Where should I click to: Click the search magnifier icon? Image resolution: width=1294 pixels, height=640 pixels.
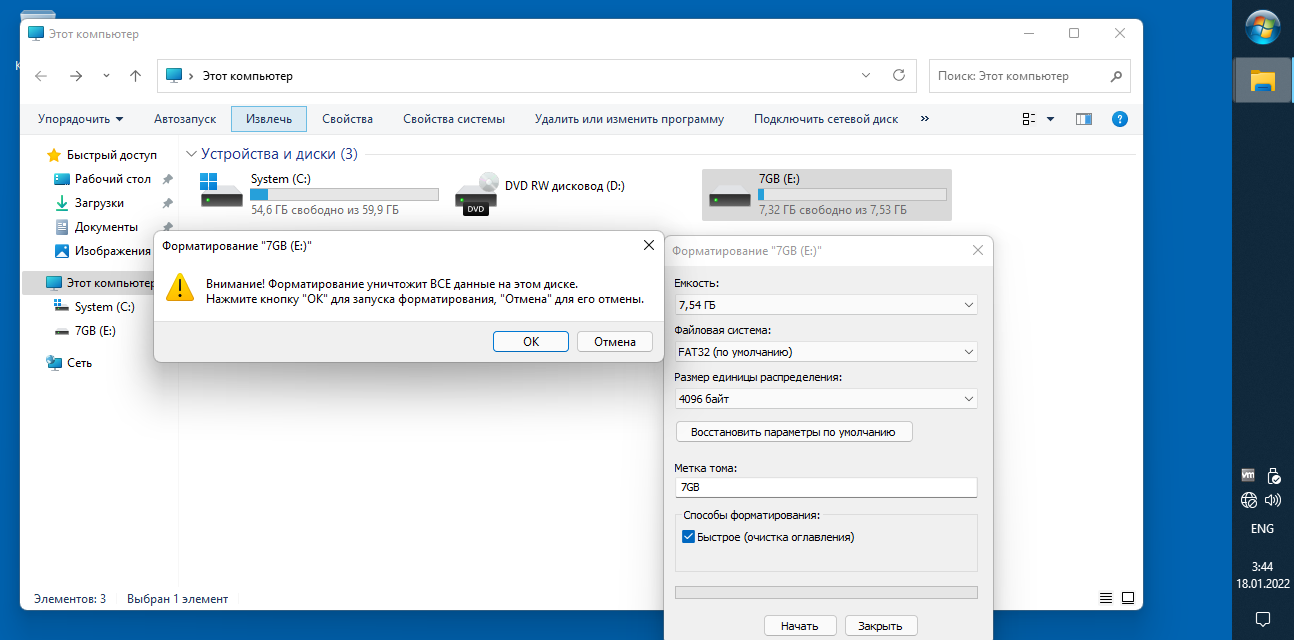[1117, 76]
